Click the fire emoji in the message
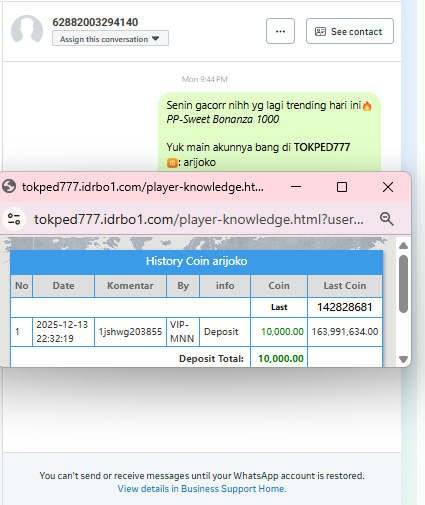 point(367,106)
